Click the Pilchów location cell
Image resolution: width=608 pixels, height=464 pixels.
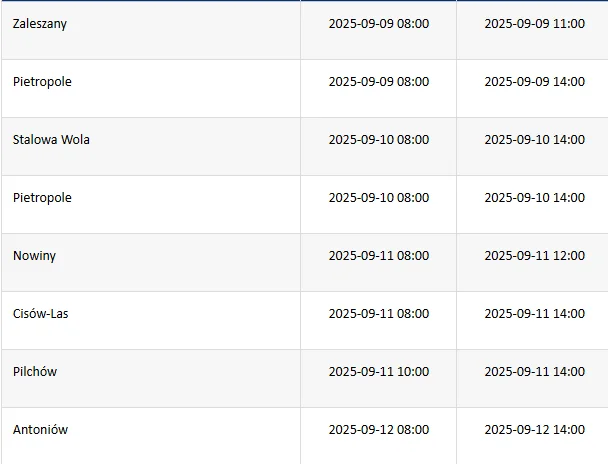[x=35, y=372]
